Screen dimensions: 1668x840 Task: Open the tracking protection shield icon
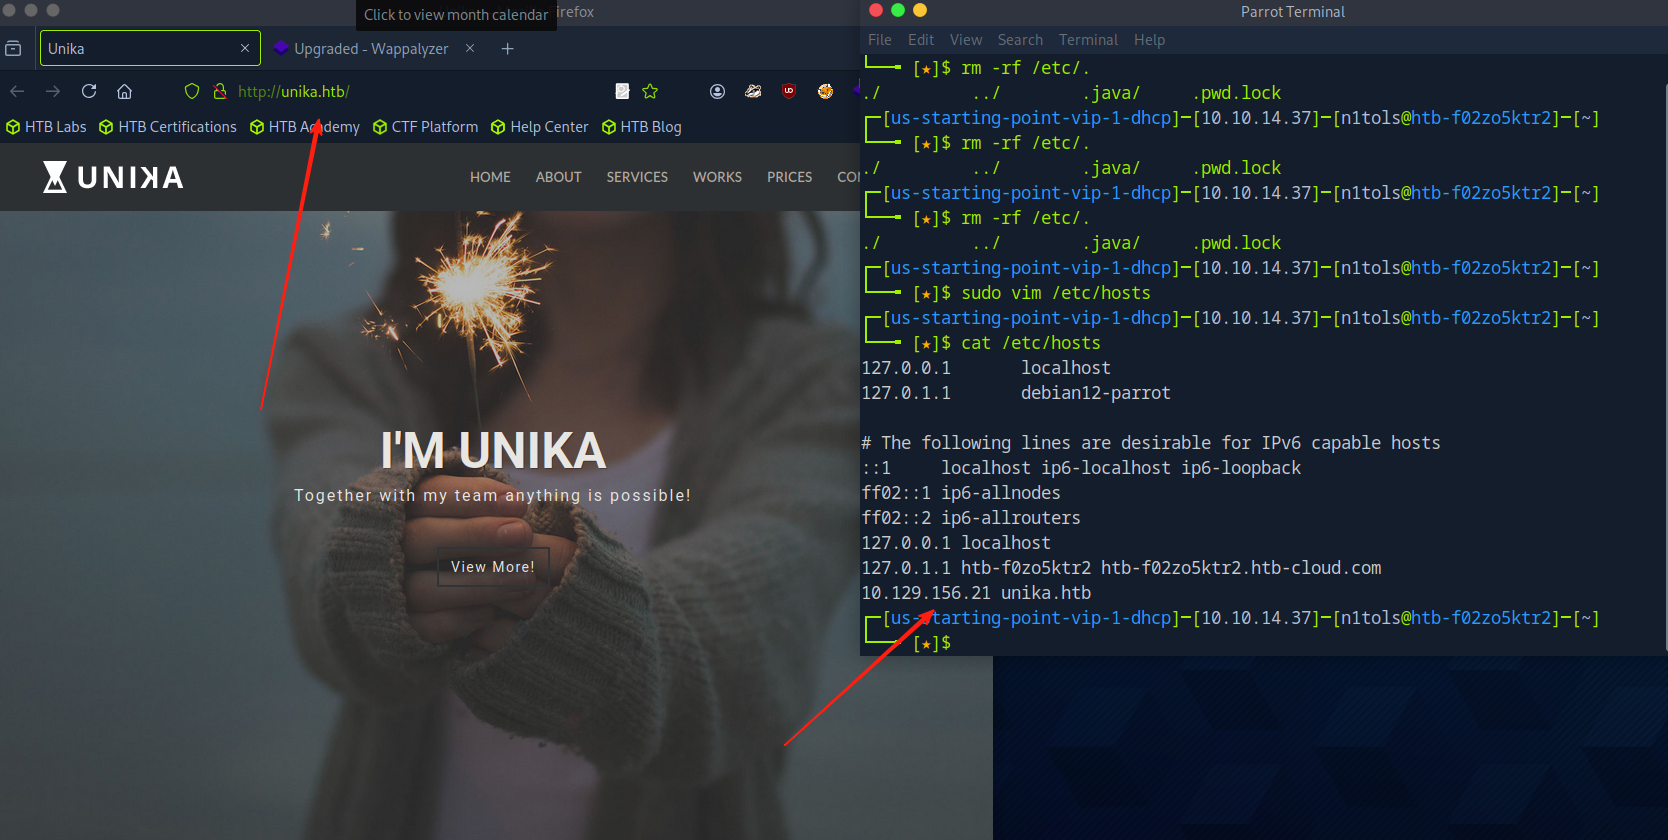(192, 91)
